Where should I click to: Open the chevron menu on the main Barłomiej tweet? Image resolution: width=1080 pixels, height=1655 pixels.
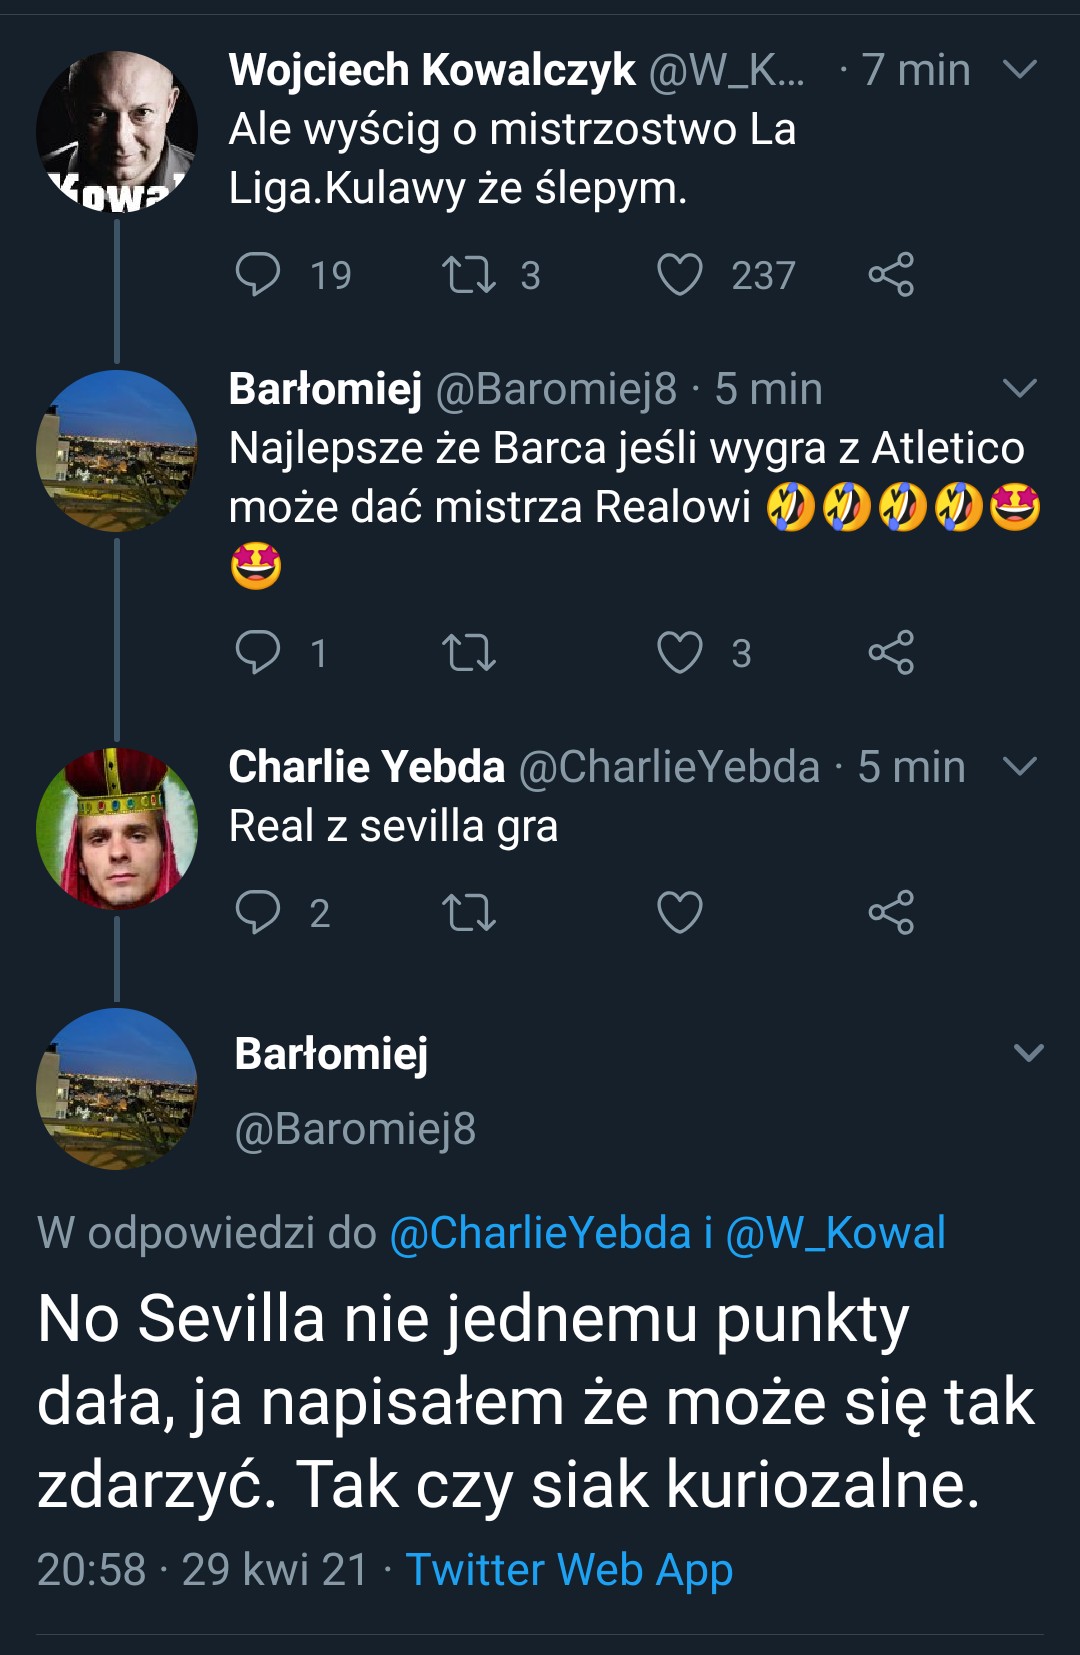pos(1028,1052)
